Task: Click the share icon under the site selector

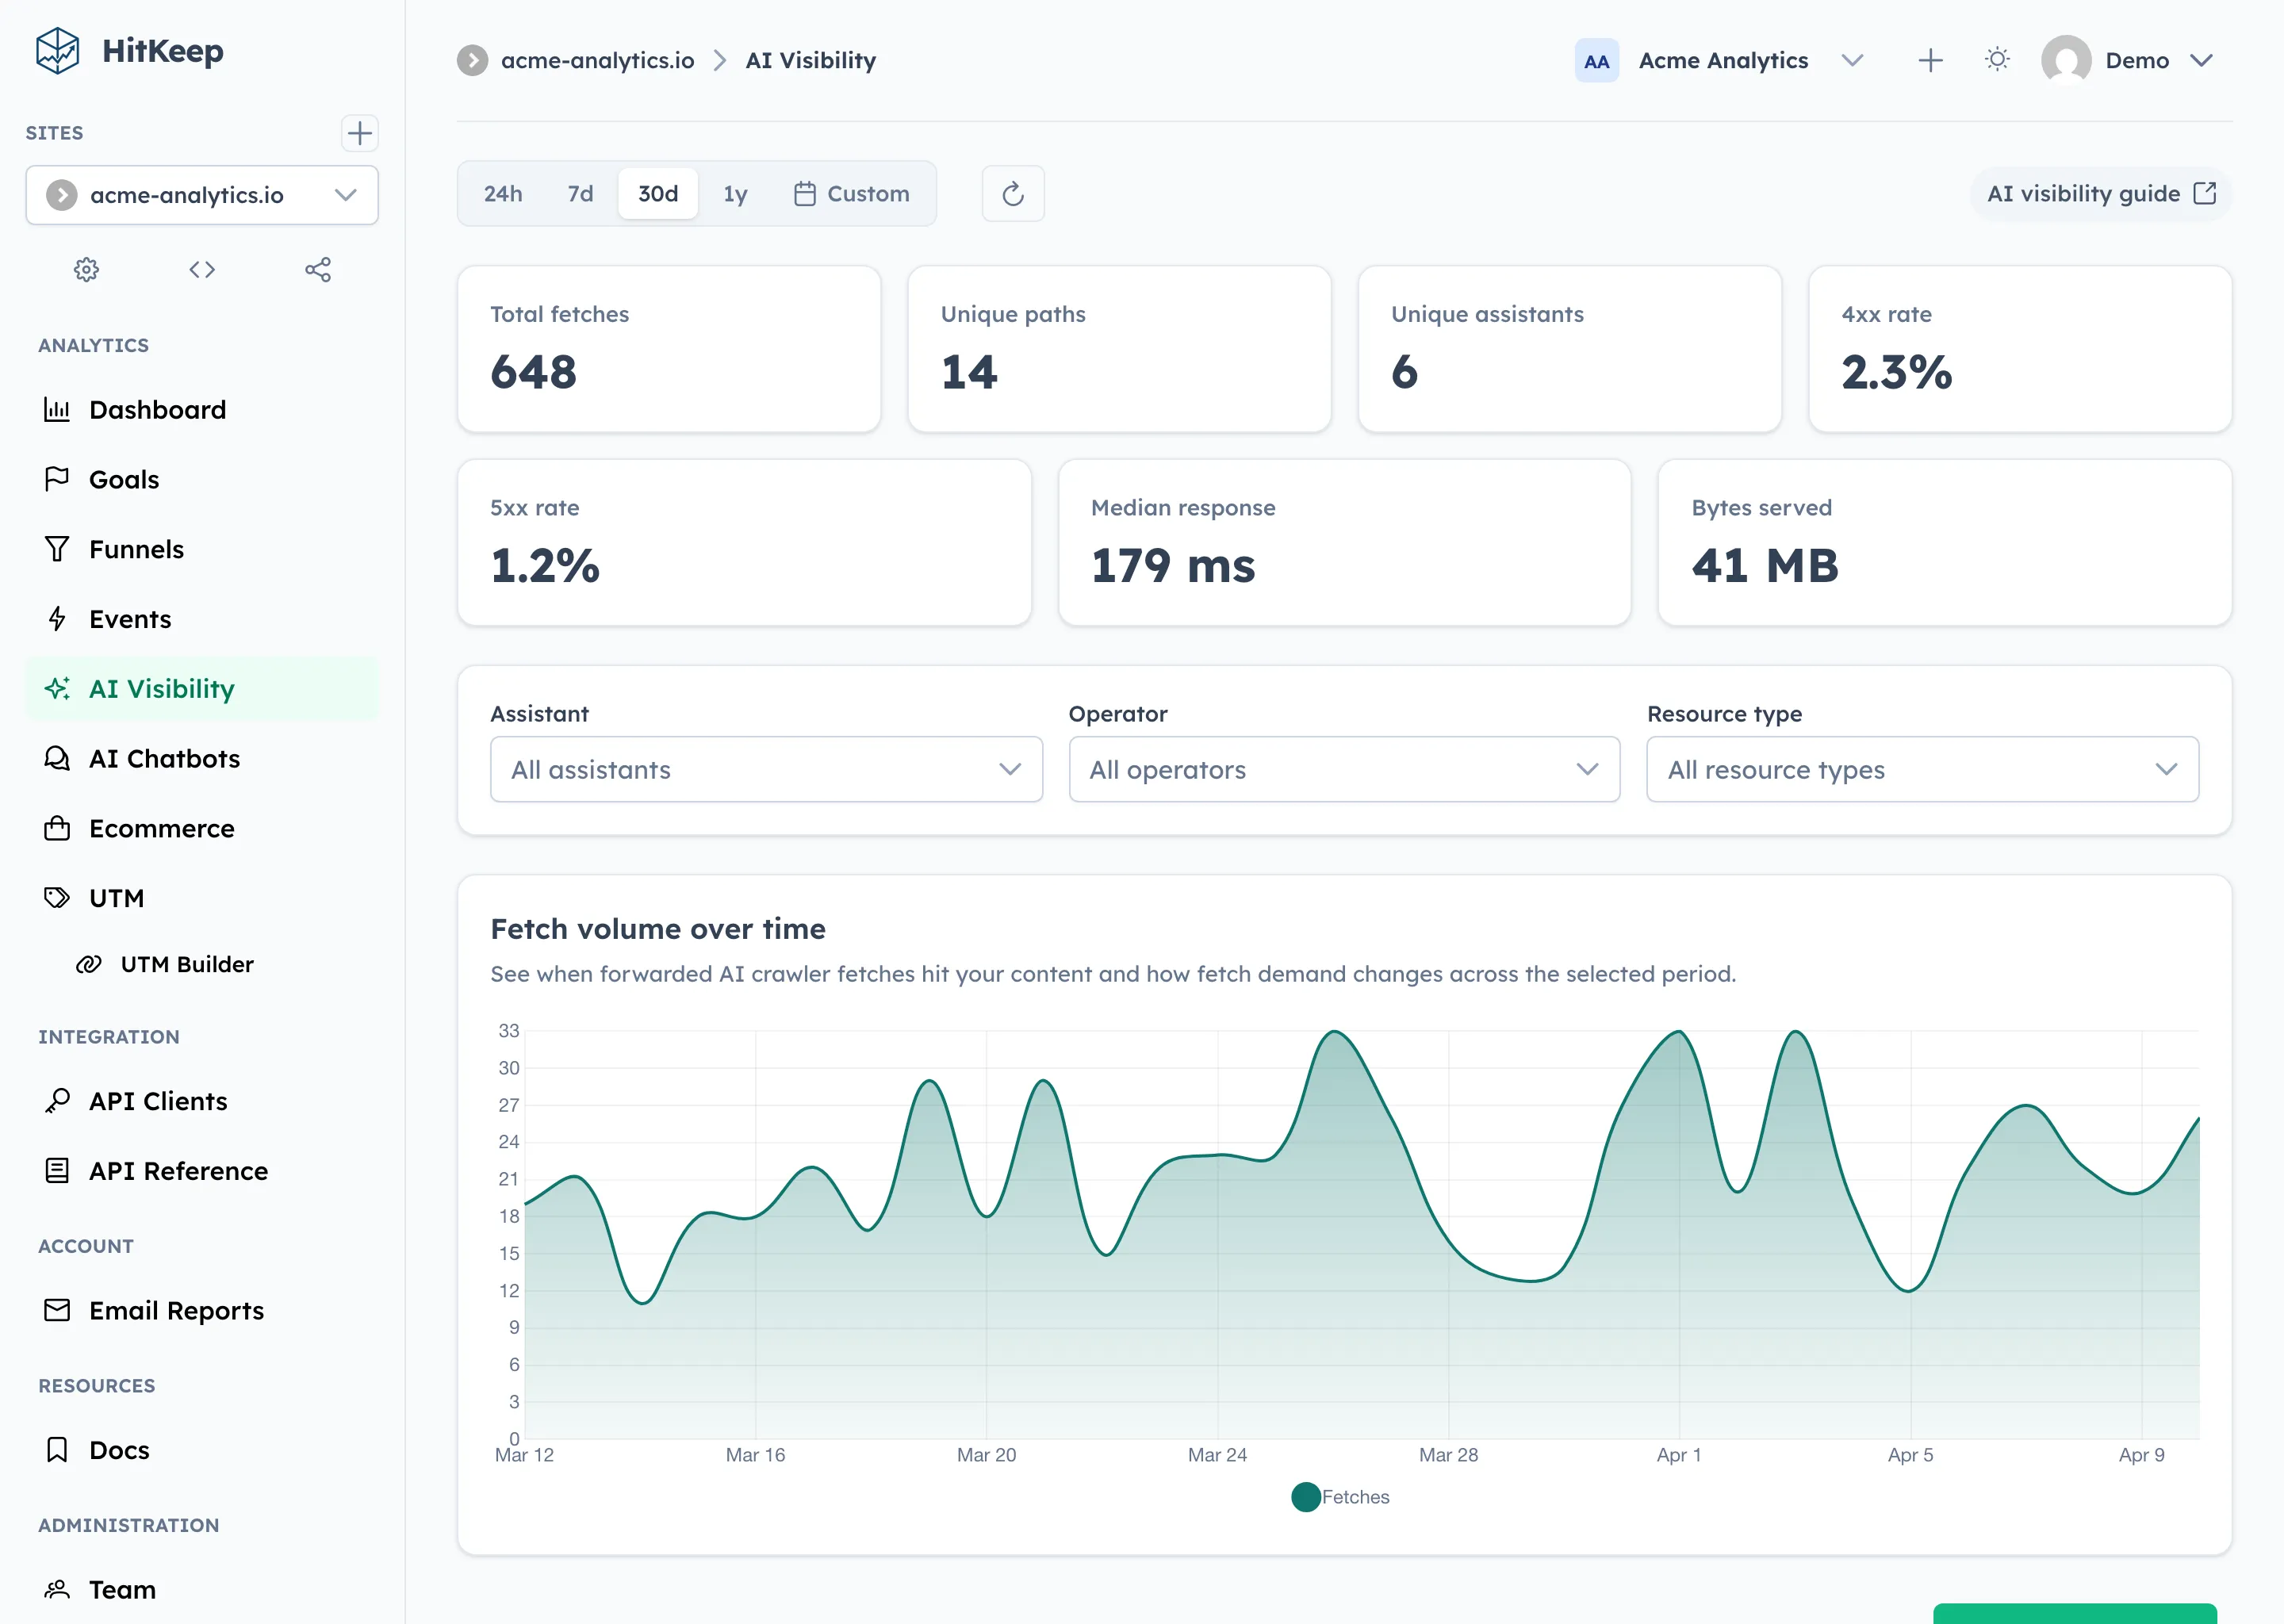Action: coord(318,269)
